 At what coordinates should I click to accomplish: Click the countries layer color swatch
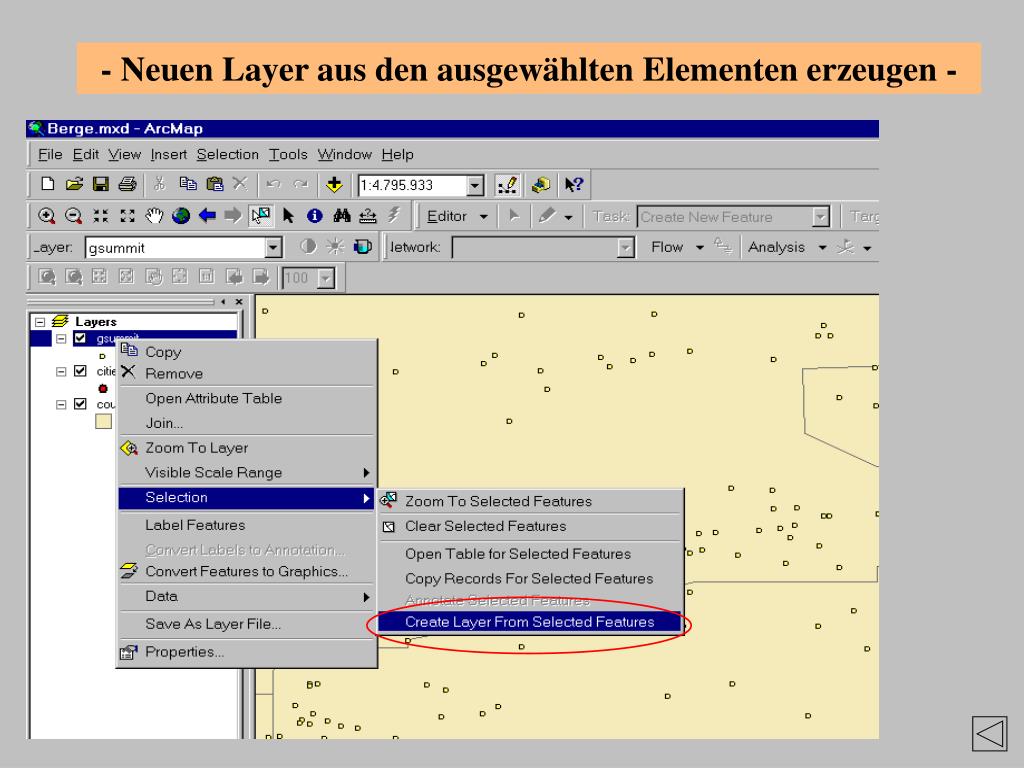103,421
